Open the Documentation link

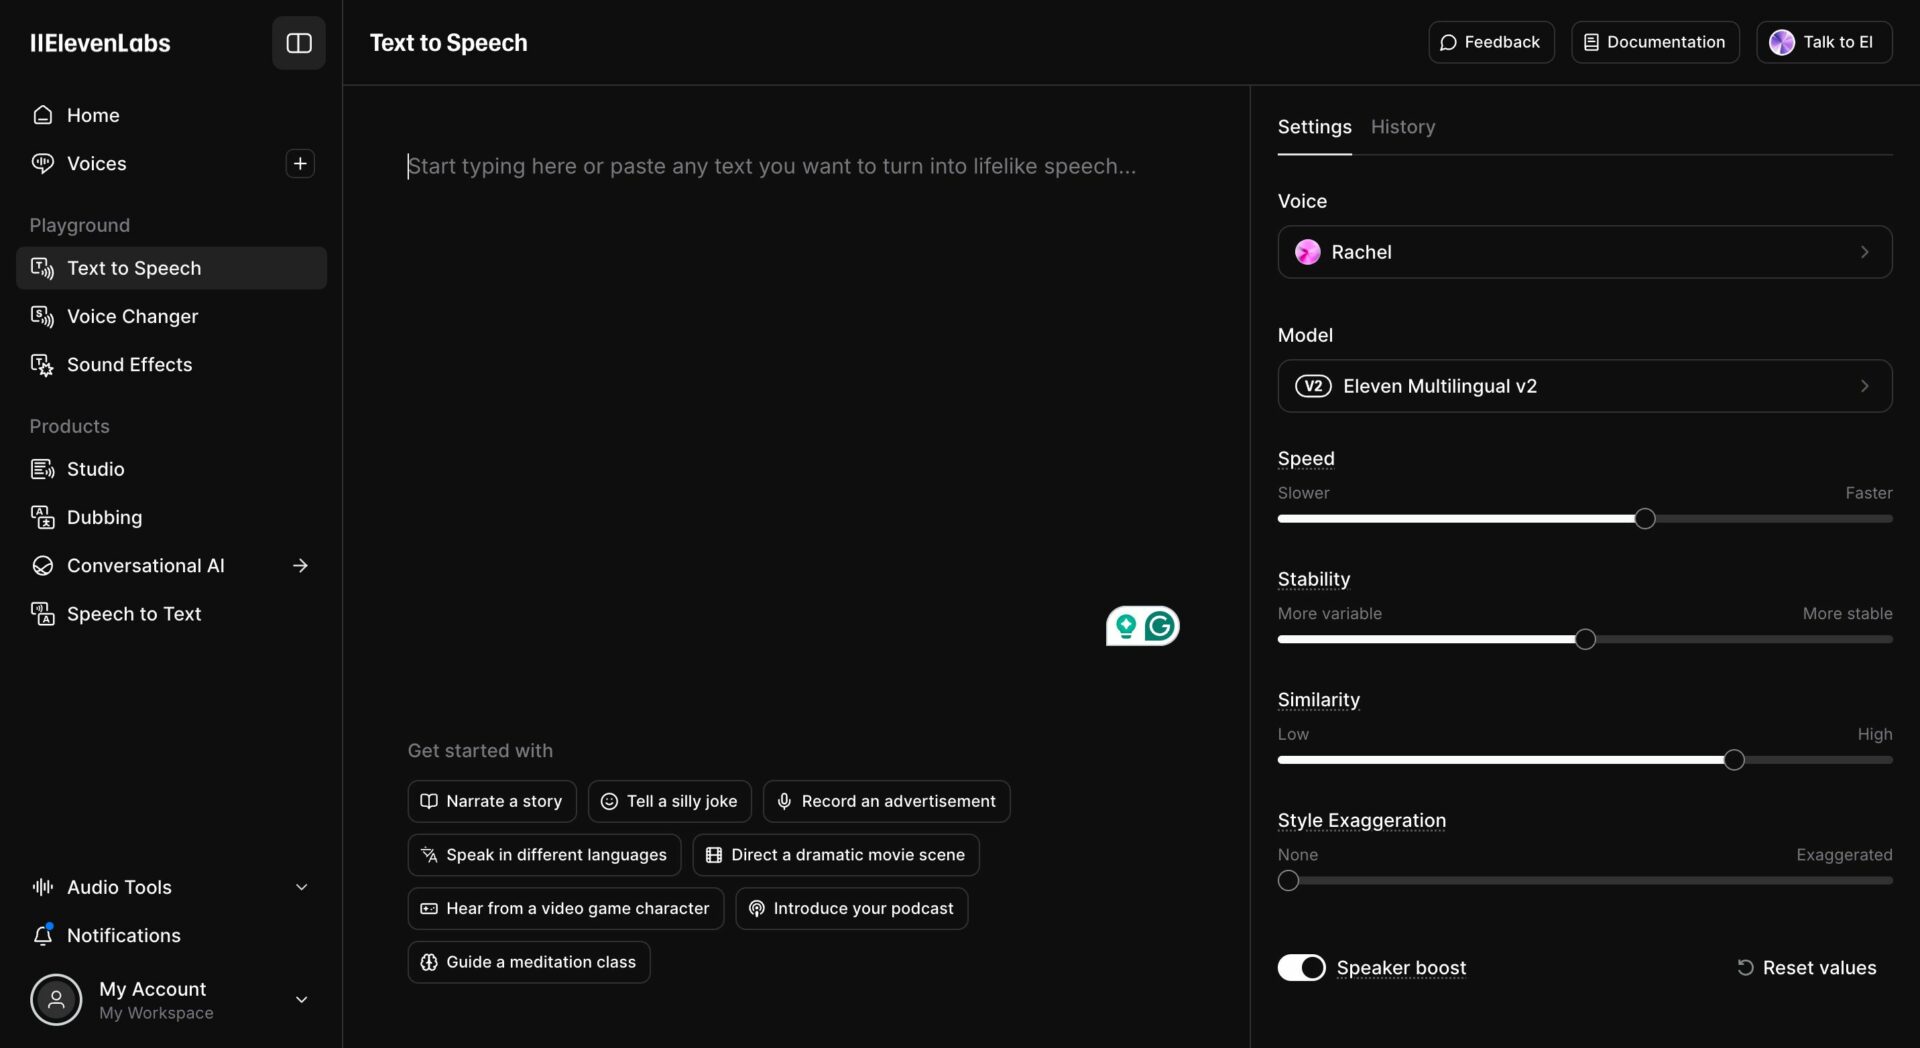[1655, 42]
